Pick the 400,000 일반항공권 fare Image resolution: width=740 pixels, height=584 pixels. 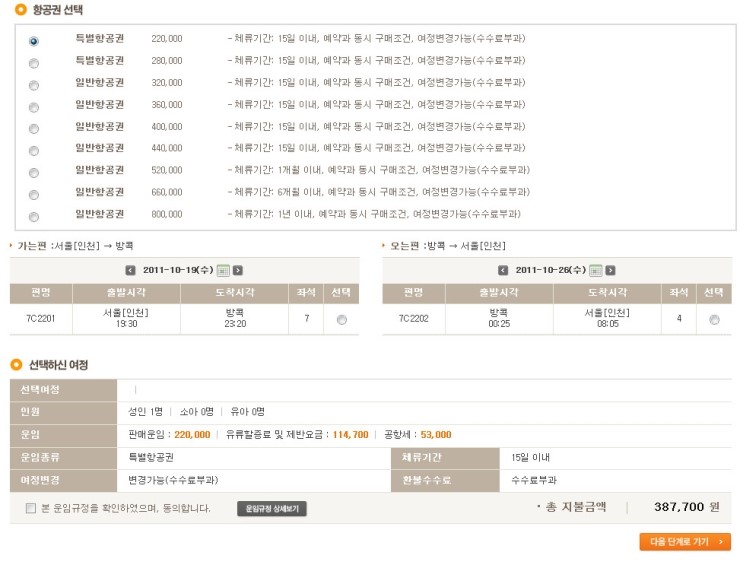point(34,128)
